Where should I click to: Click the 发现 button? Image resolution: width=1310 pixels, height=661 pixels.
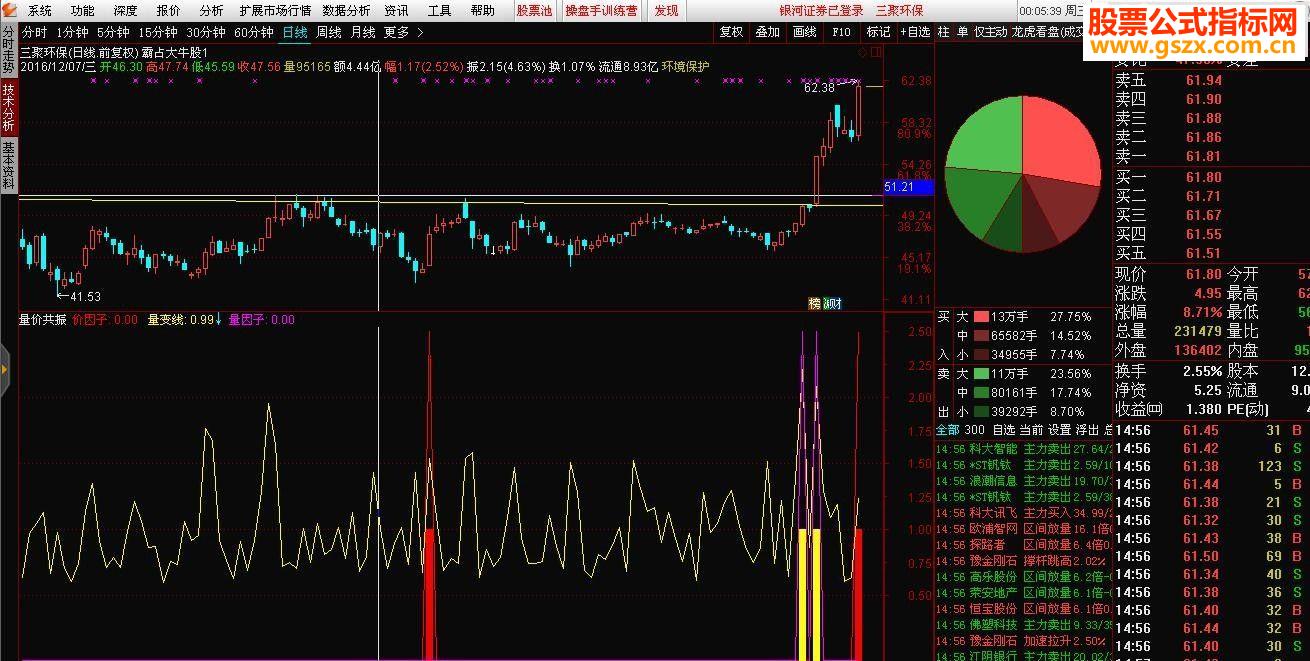point(666,11)
